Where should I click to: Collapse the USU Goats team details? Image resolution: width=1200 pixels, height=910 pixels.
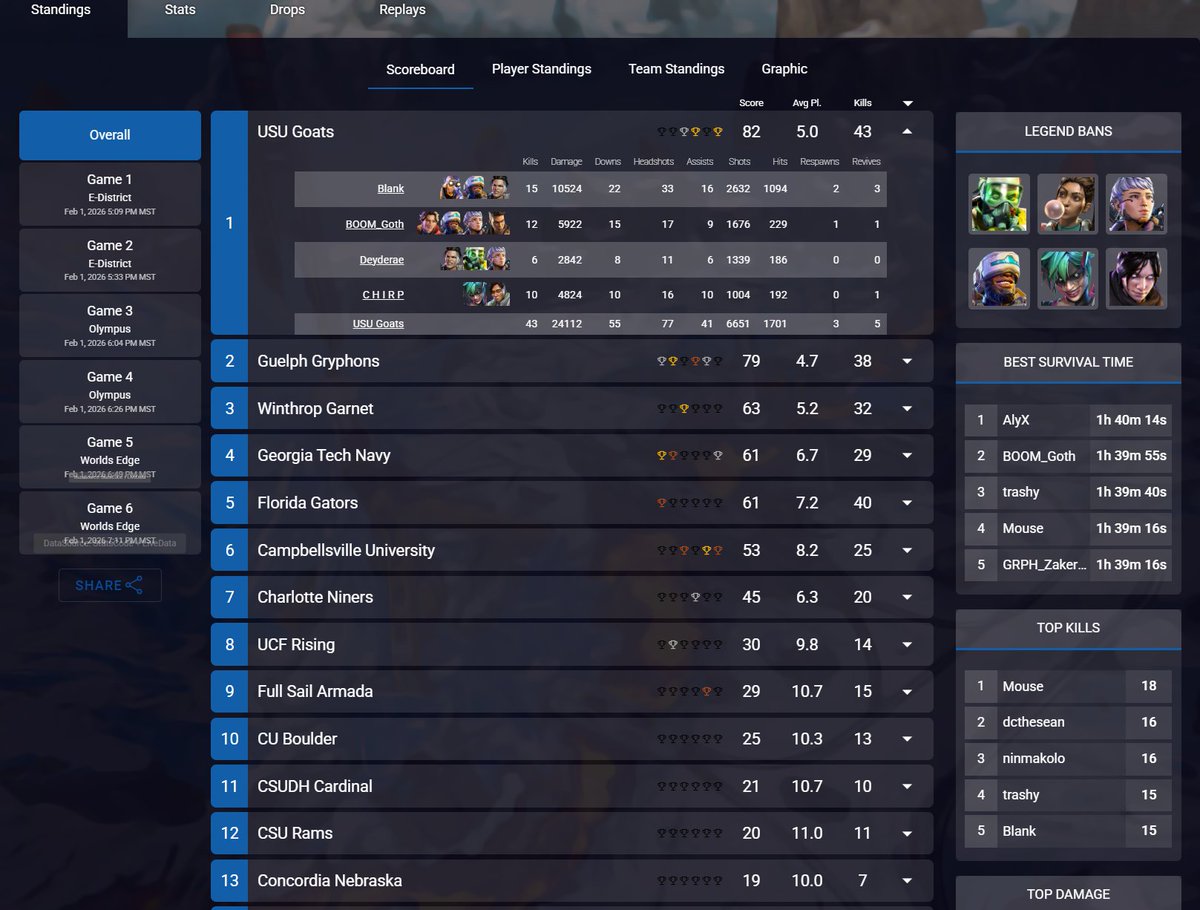(x=907, y=131)
